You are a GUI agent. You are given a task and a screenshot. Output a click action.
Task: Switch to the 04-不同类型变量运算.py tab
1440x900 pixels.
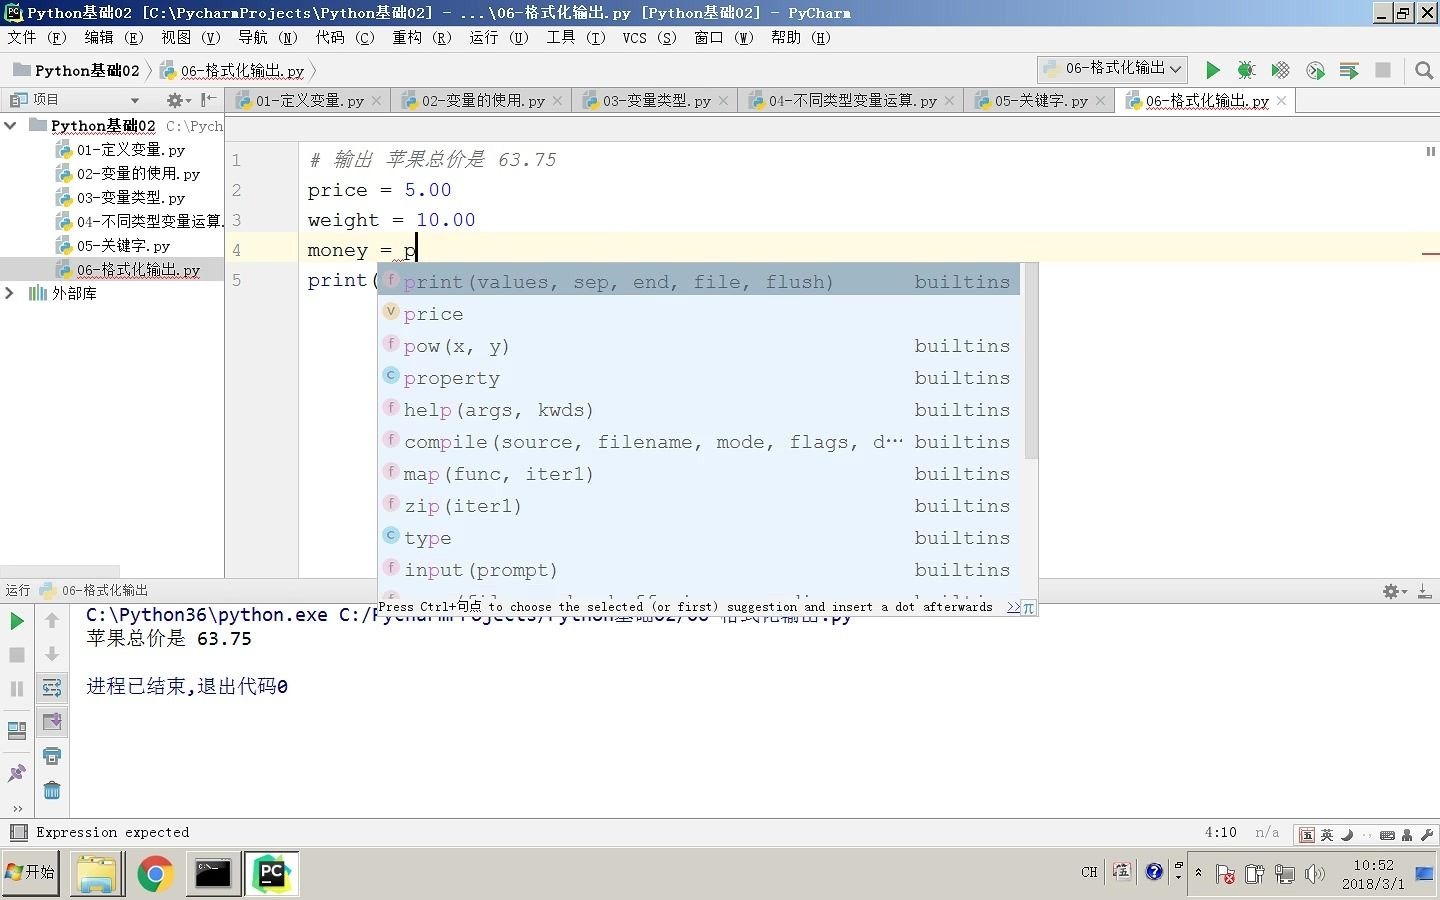(x=852, y=101)
